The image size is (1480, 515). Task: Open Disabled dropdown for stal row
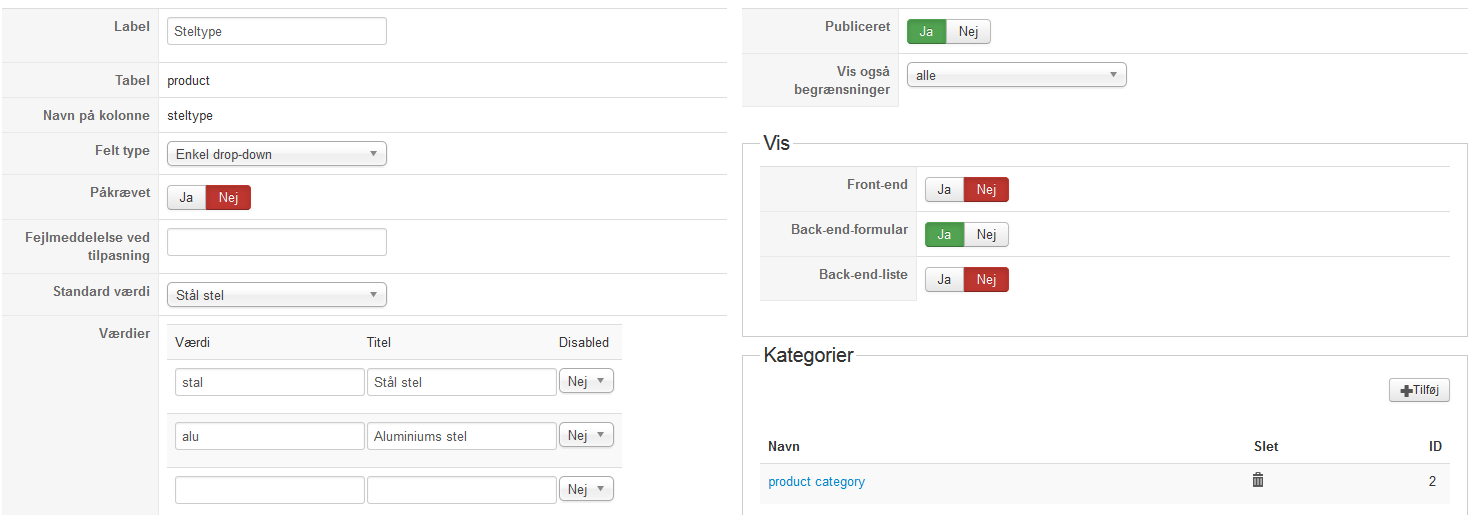pos(586,381)
